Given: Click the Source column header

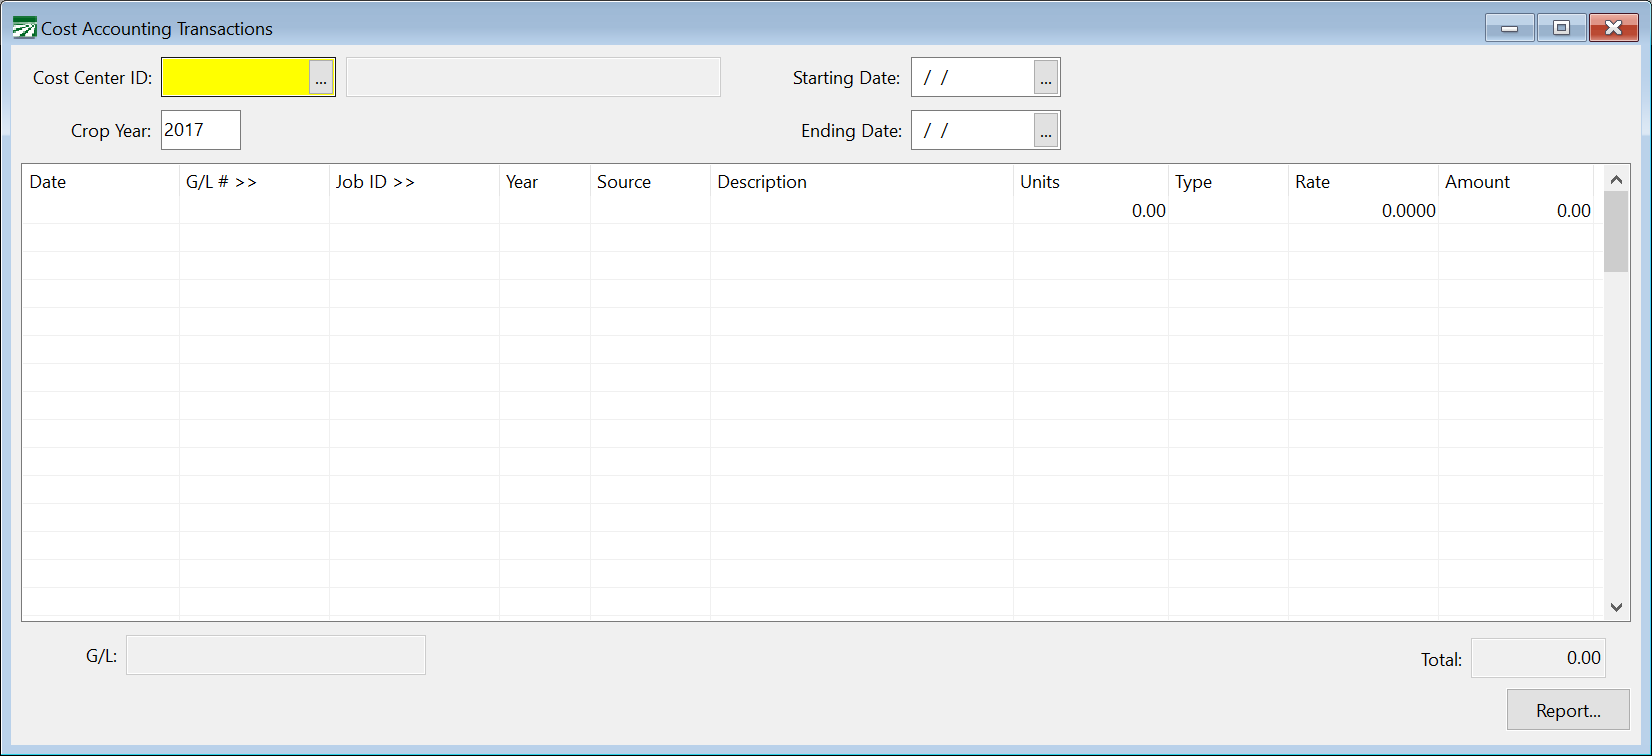Looking at the screenshot, I should click(x=650, y=182).
